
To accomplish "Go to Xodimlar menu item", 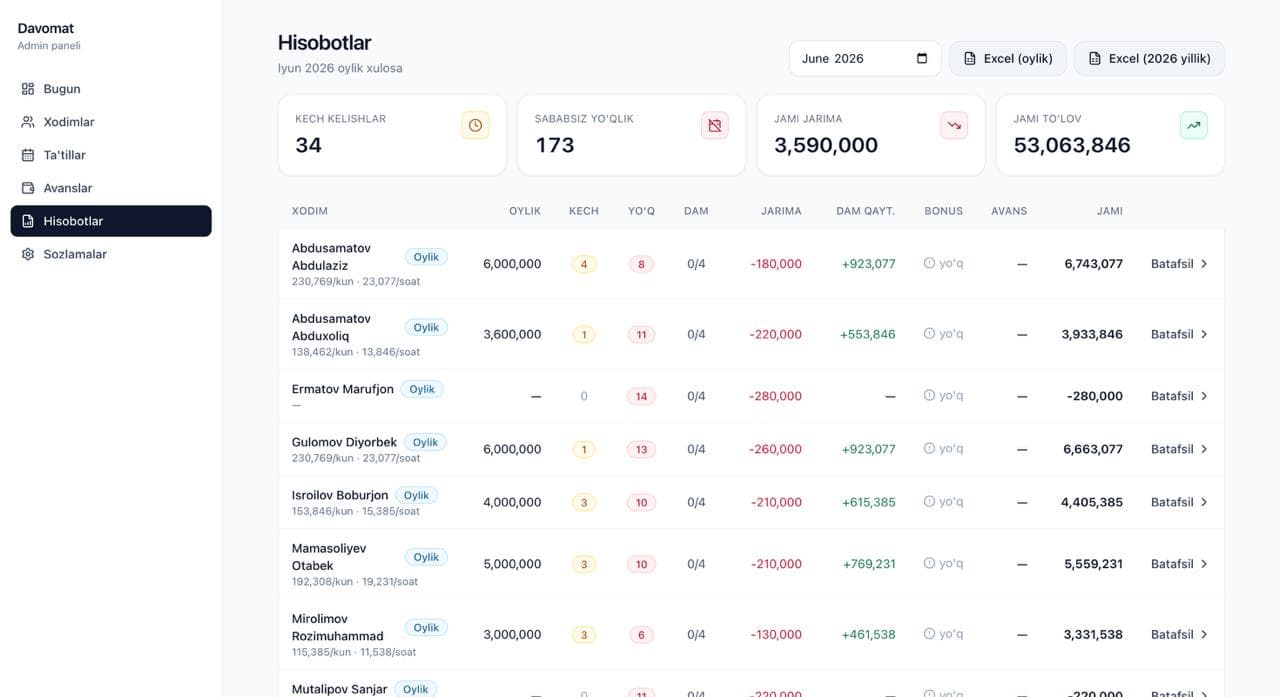I will pos(111,122).
